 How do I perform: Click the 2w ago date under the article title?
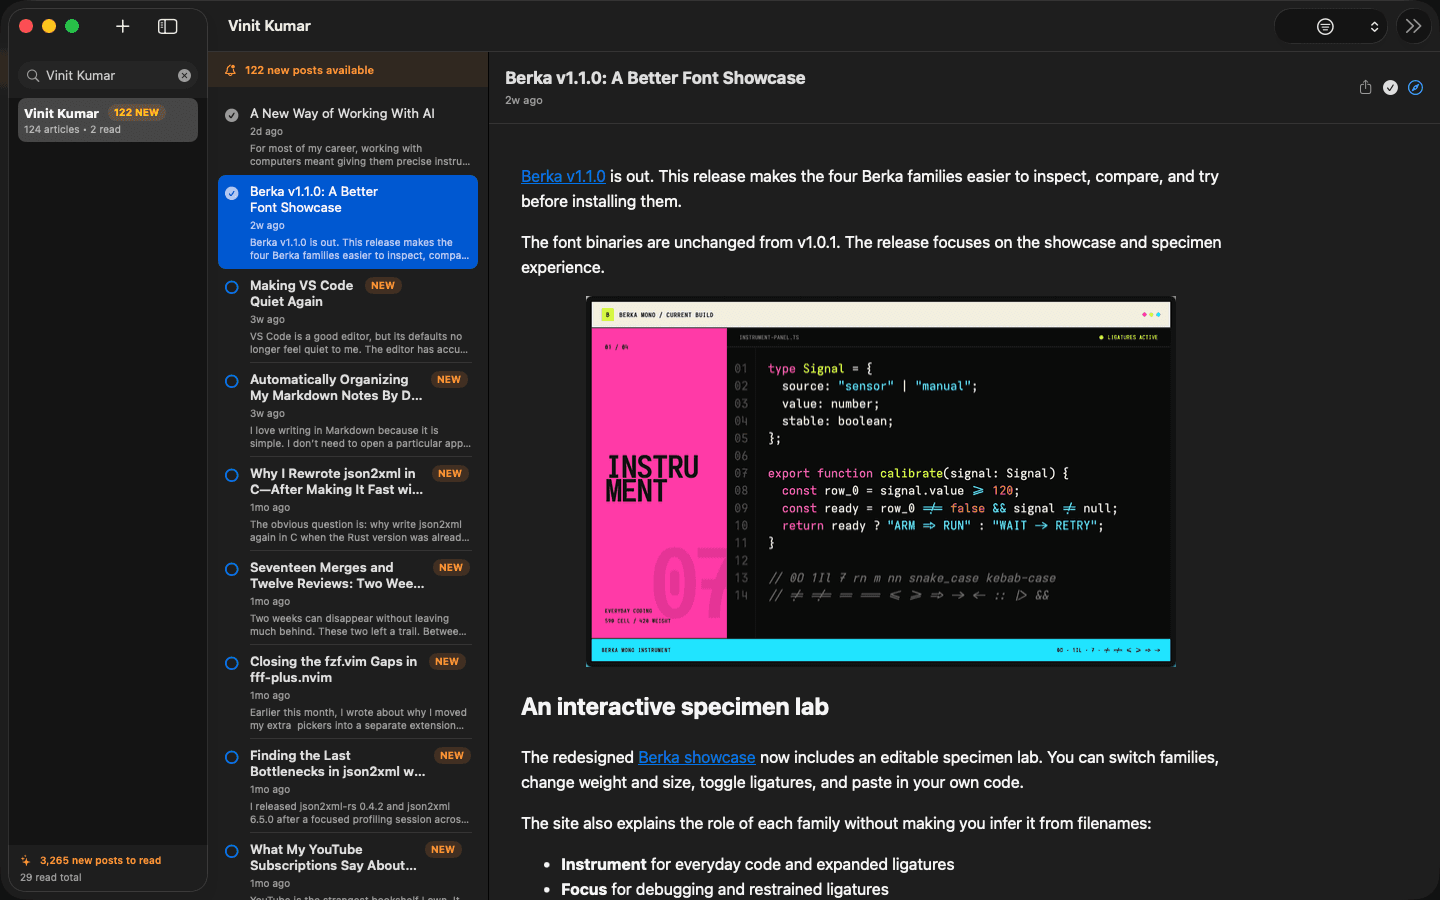point(524,100)
